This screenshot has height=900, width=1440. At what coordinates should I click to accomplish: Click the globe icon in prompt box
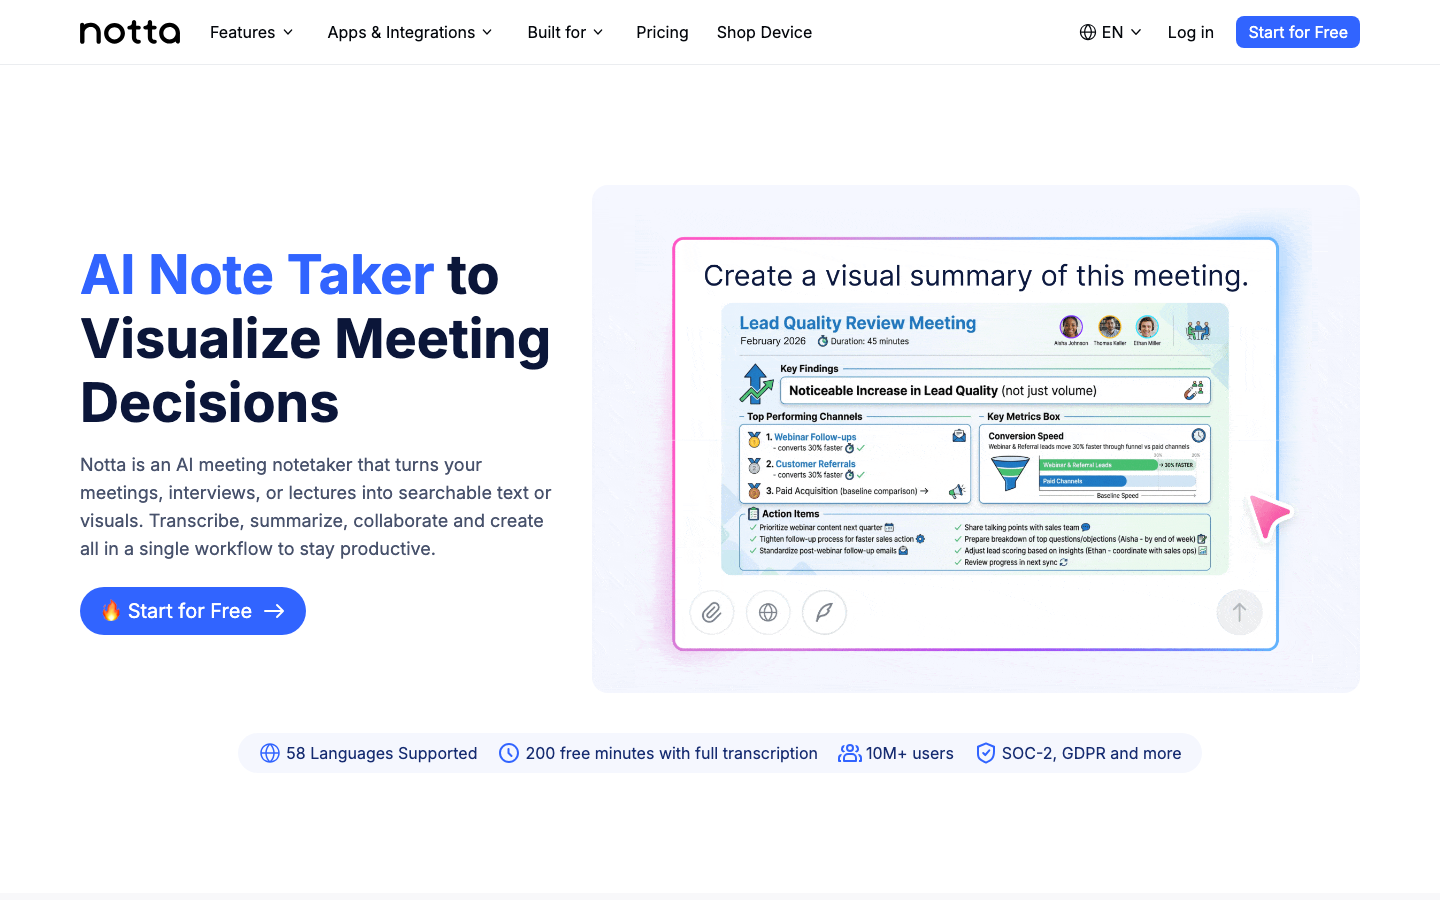point(768,613)
